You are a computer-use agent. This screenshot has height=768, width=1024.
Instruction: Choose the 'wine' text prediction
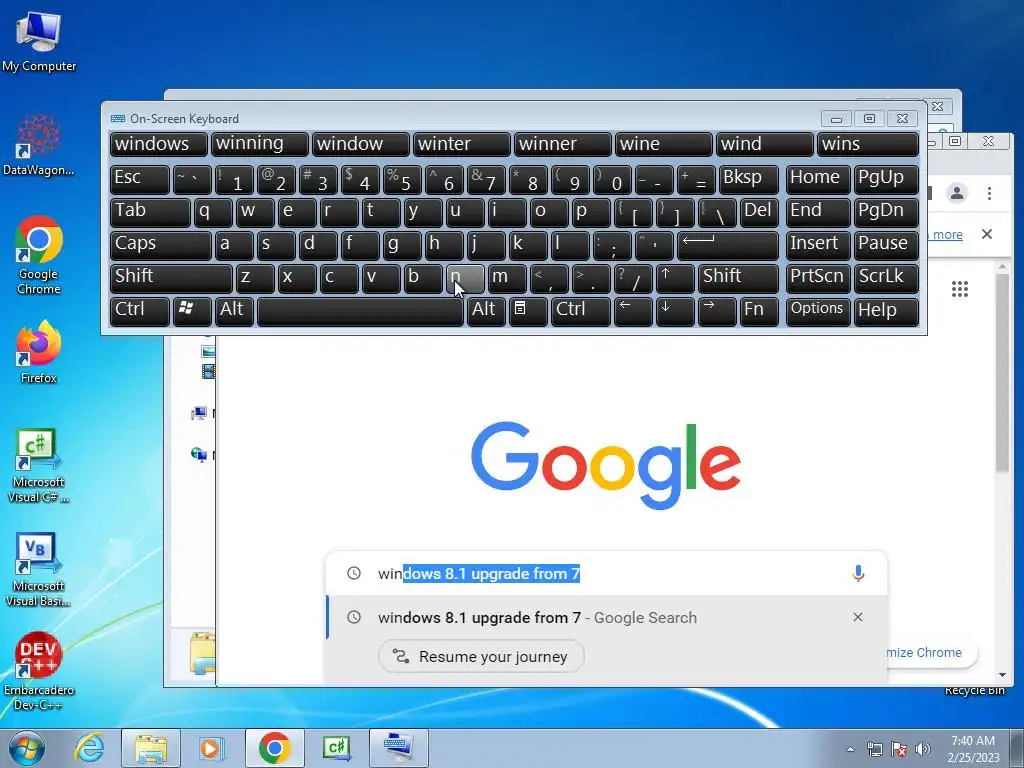(x=663, y=144)
